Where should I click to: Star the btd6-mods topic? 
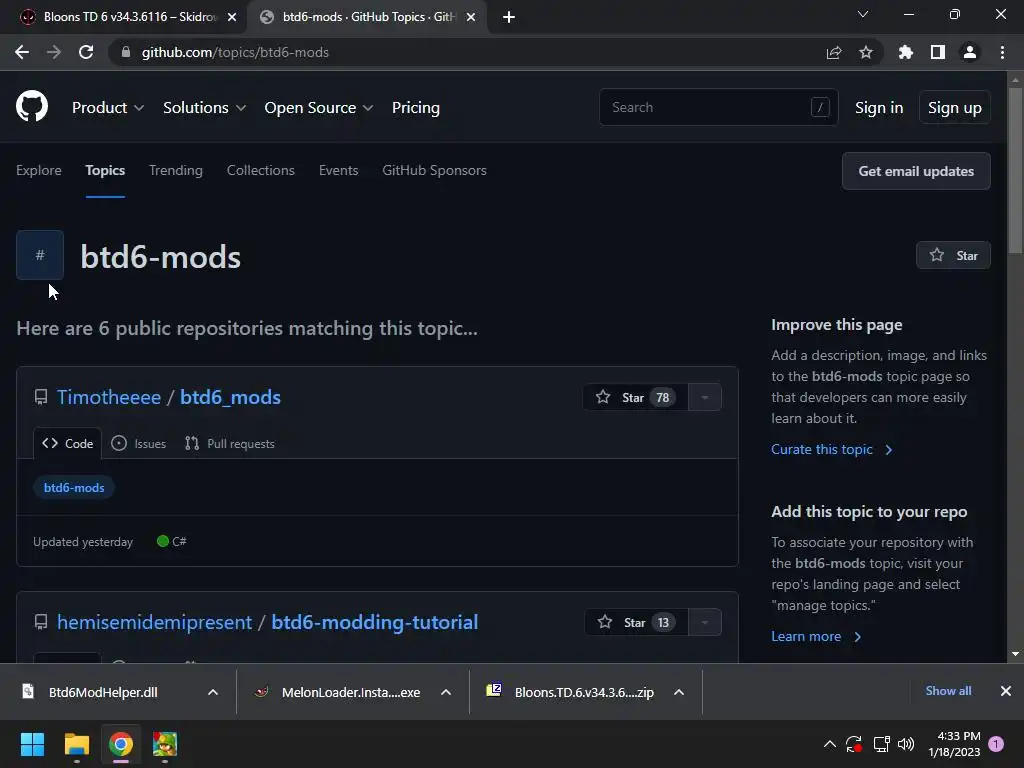[953, 255]
